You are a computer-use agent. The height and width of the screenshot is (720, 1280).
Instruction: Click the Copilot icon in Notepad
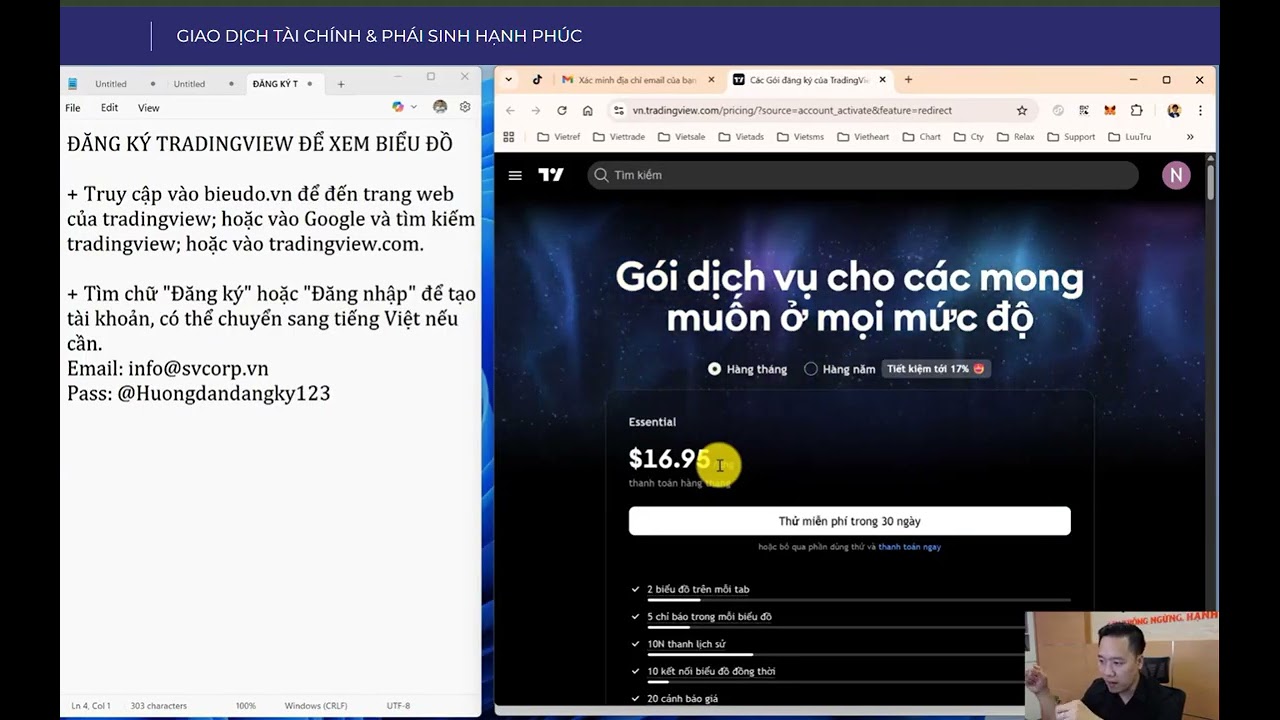pyautogui.click(x=398, y=107)
